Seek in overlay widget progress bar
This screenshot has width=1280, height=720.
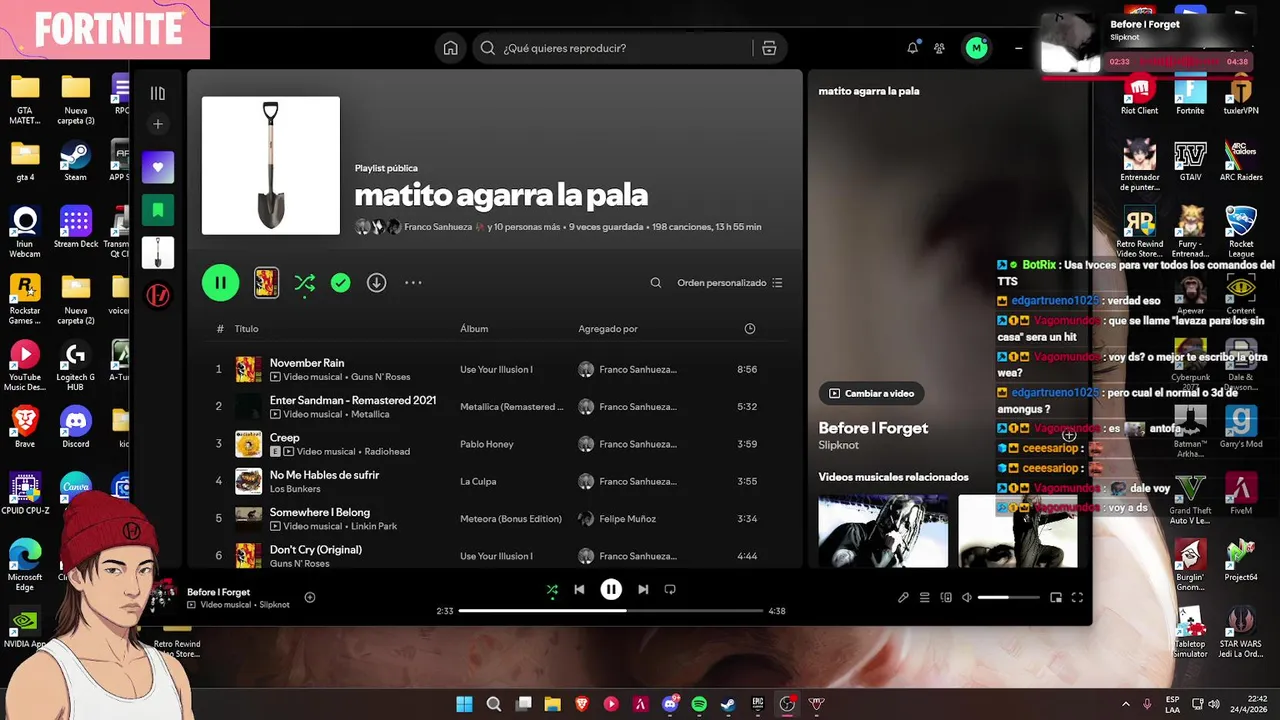[x=1146, y=76]
